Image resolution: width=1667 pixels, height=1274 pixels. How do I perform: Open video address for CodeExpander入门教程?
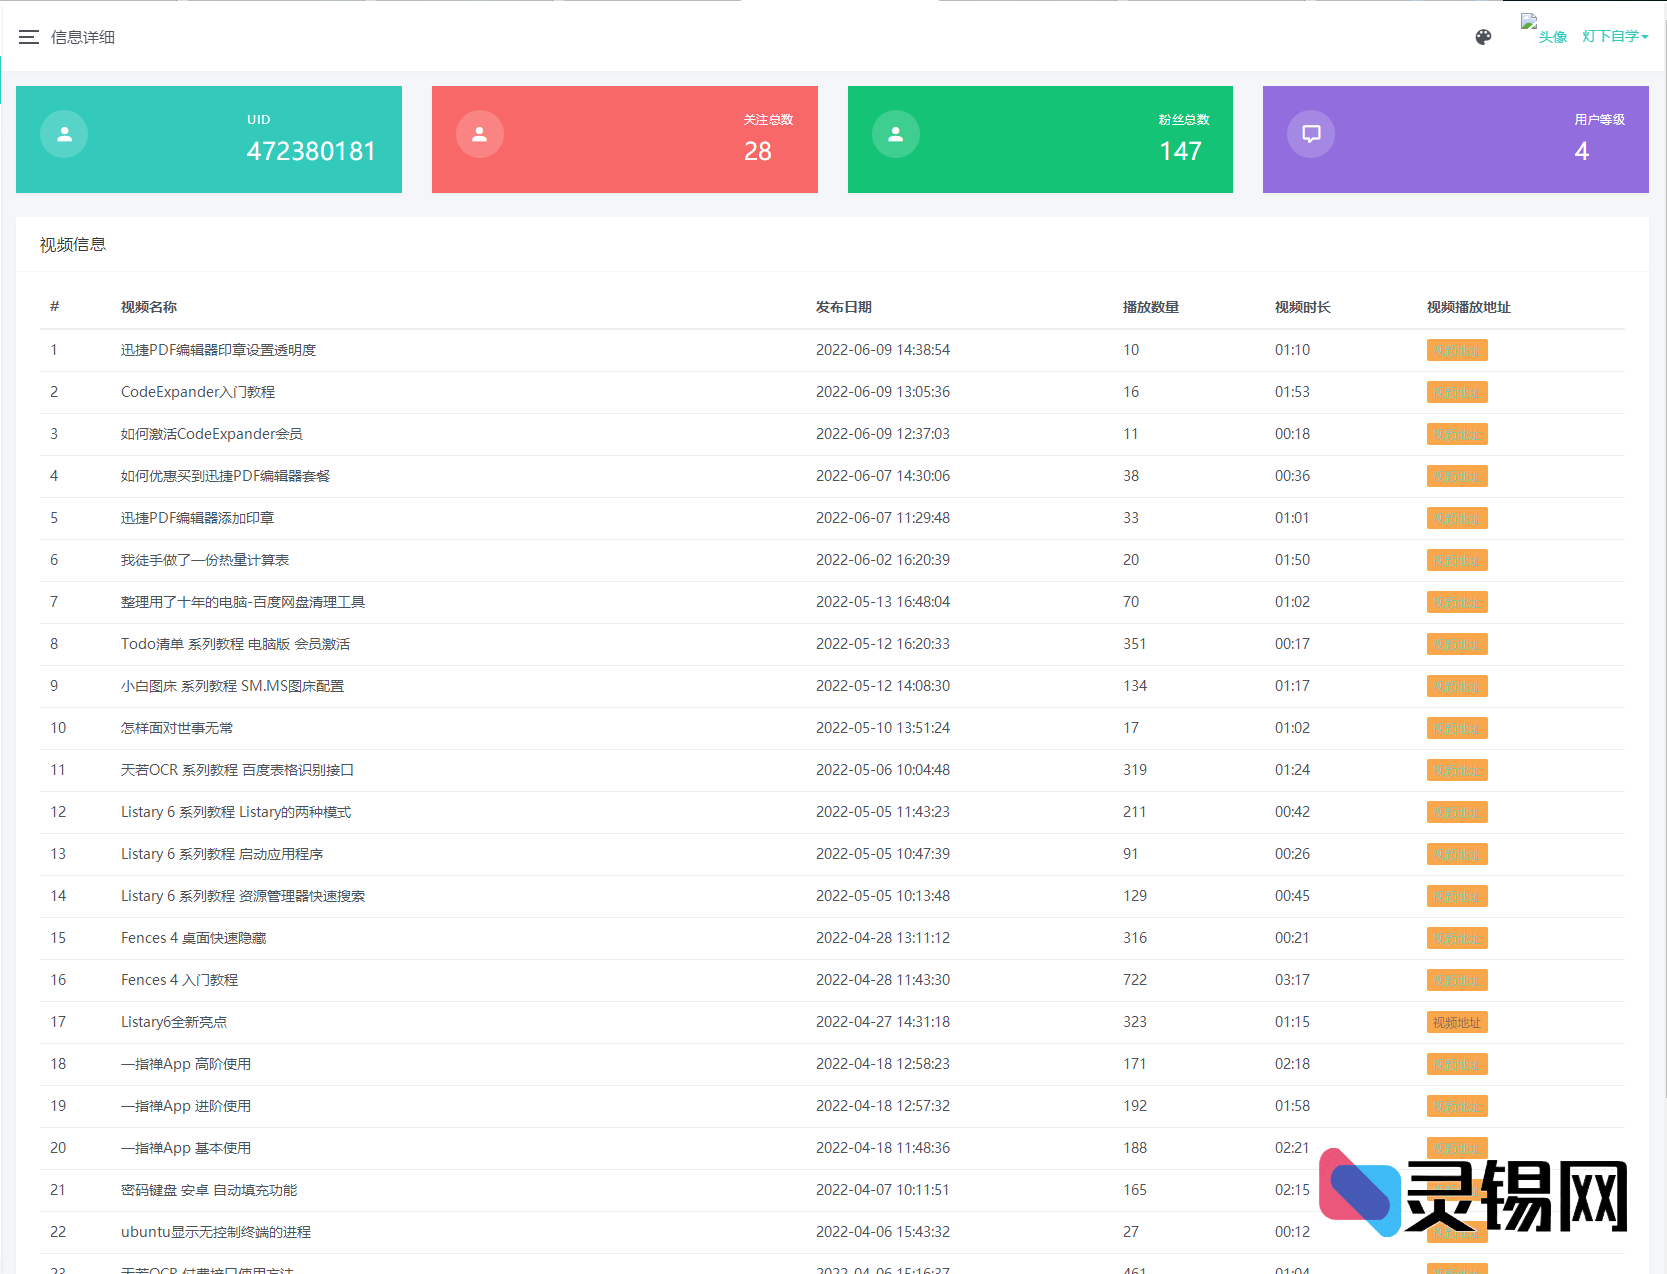(x=1456, y=392)
